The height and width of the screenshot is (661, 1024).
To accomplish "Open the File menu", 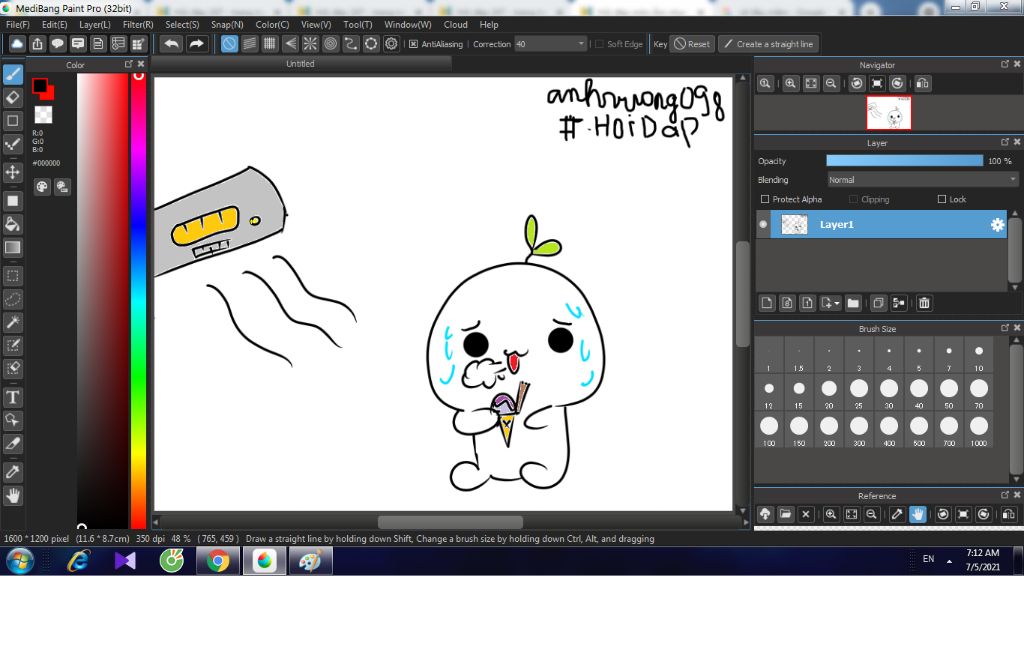I will [x=18, y=24].
